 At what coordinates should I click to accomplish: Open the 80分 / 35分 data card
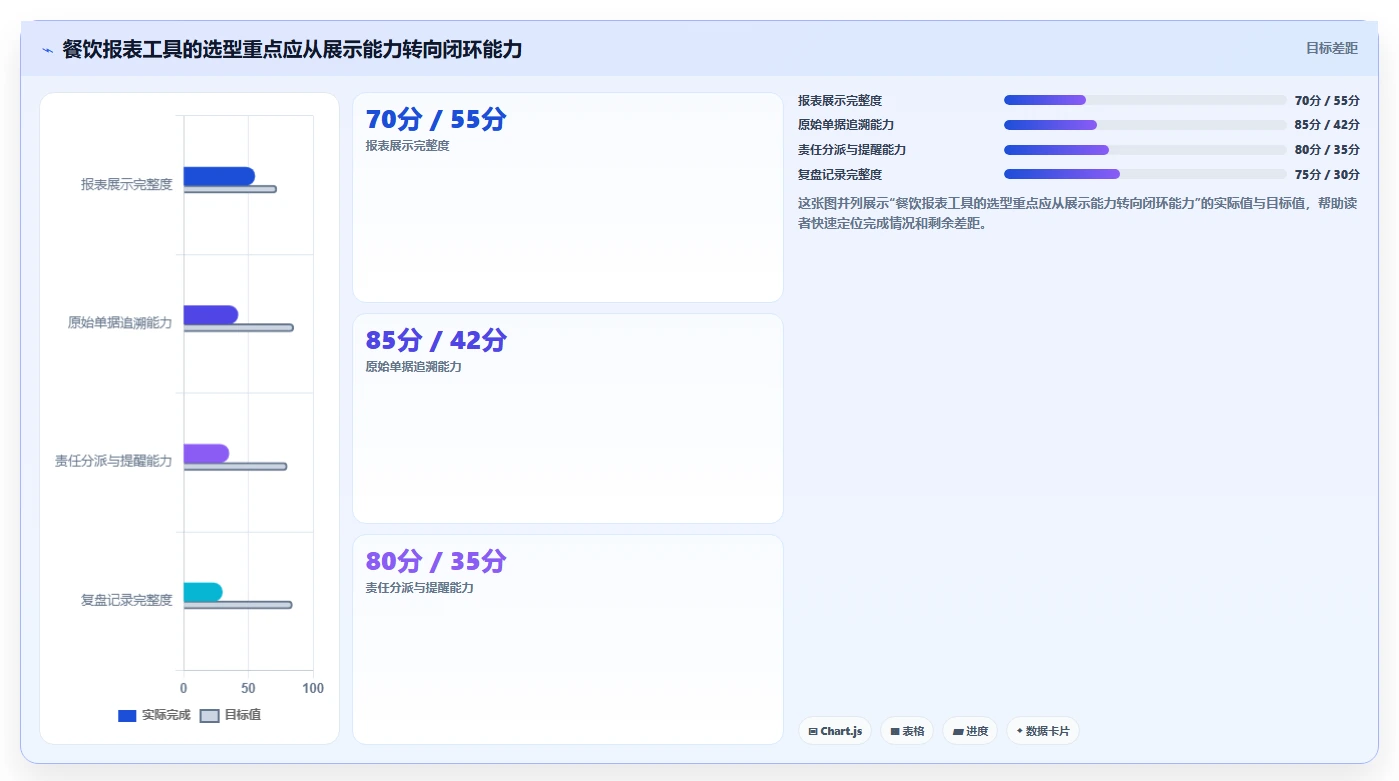(568, 639)
